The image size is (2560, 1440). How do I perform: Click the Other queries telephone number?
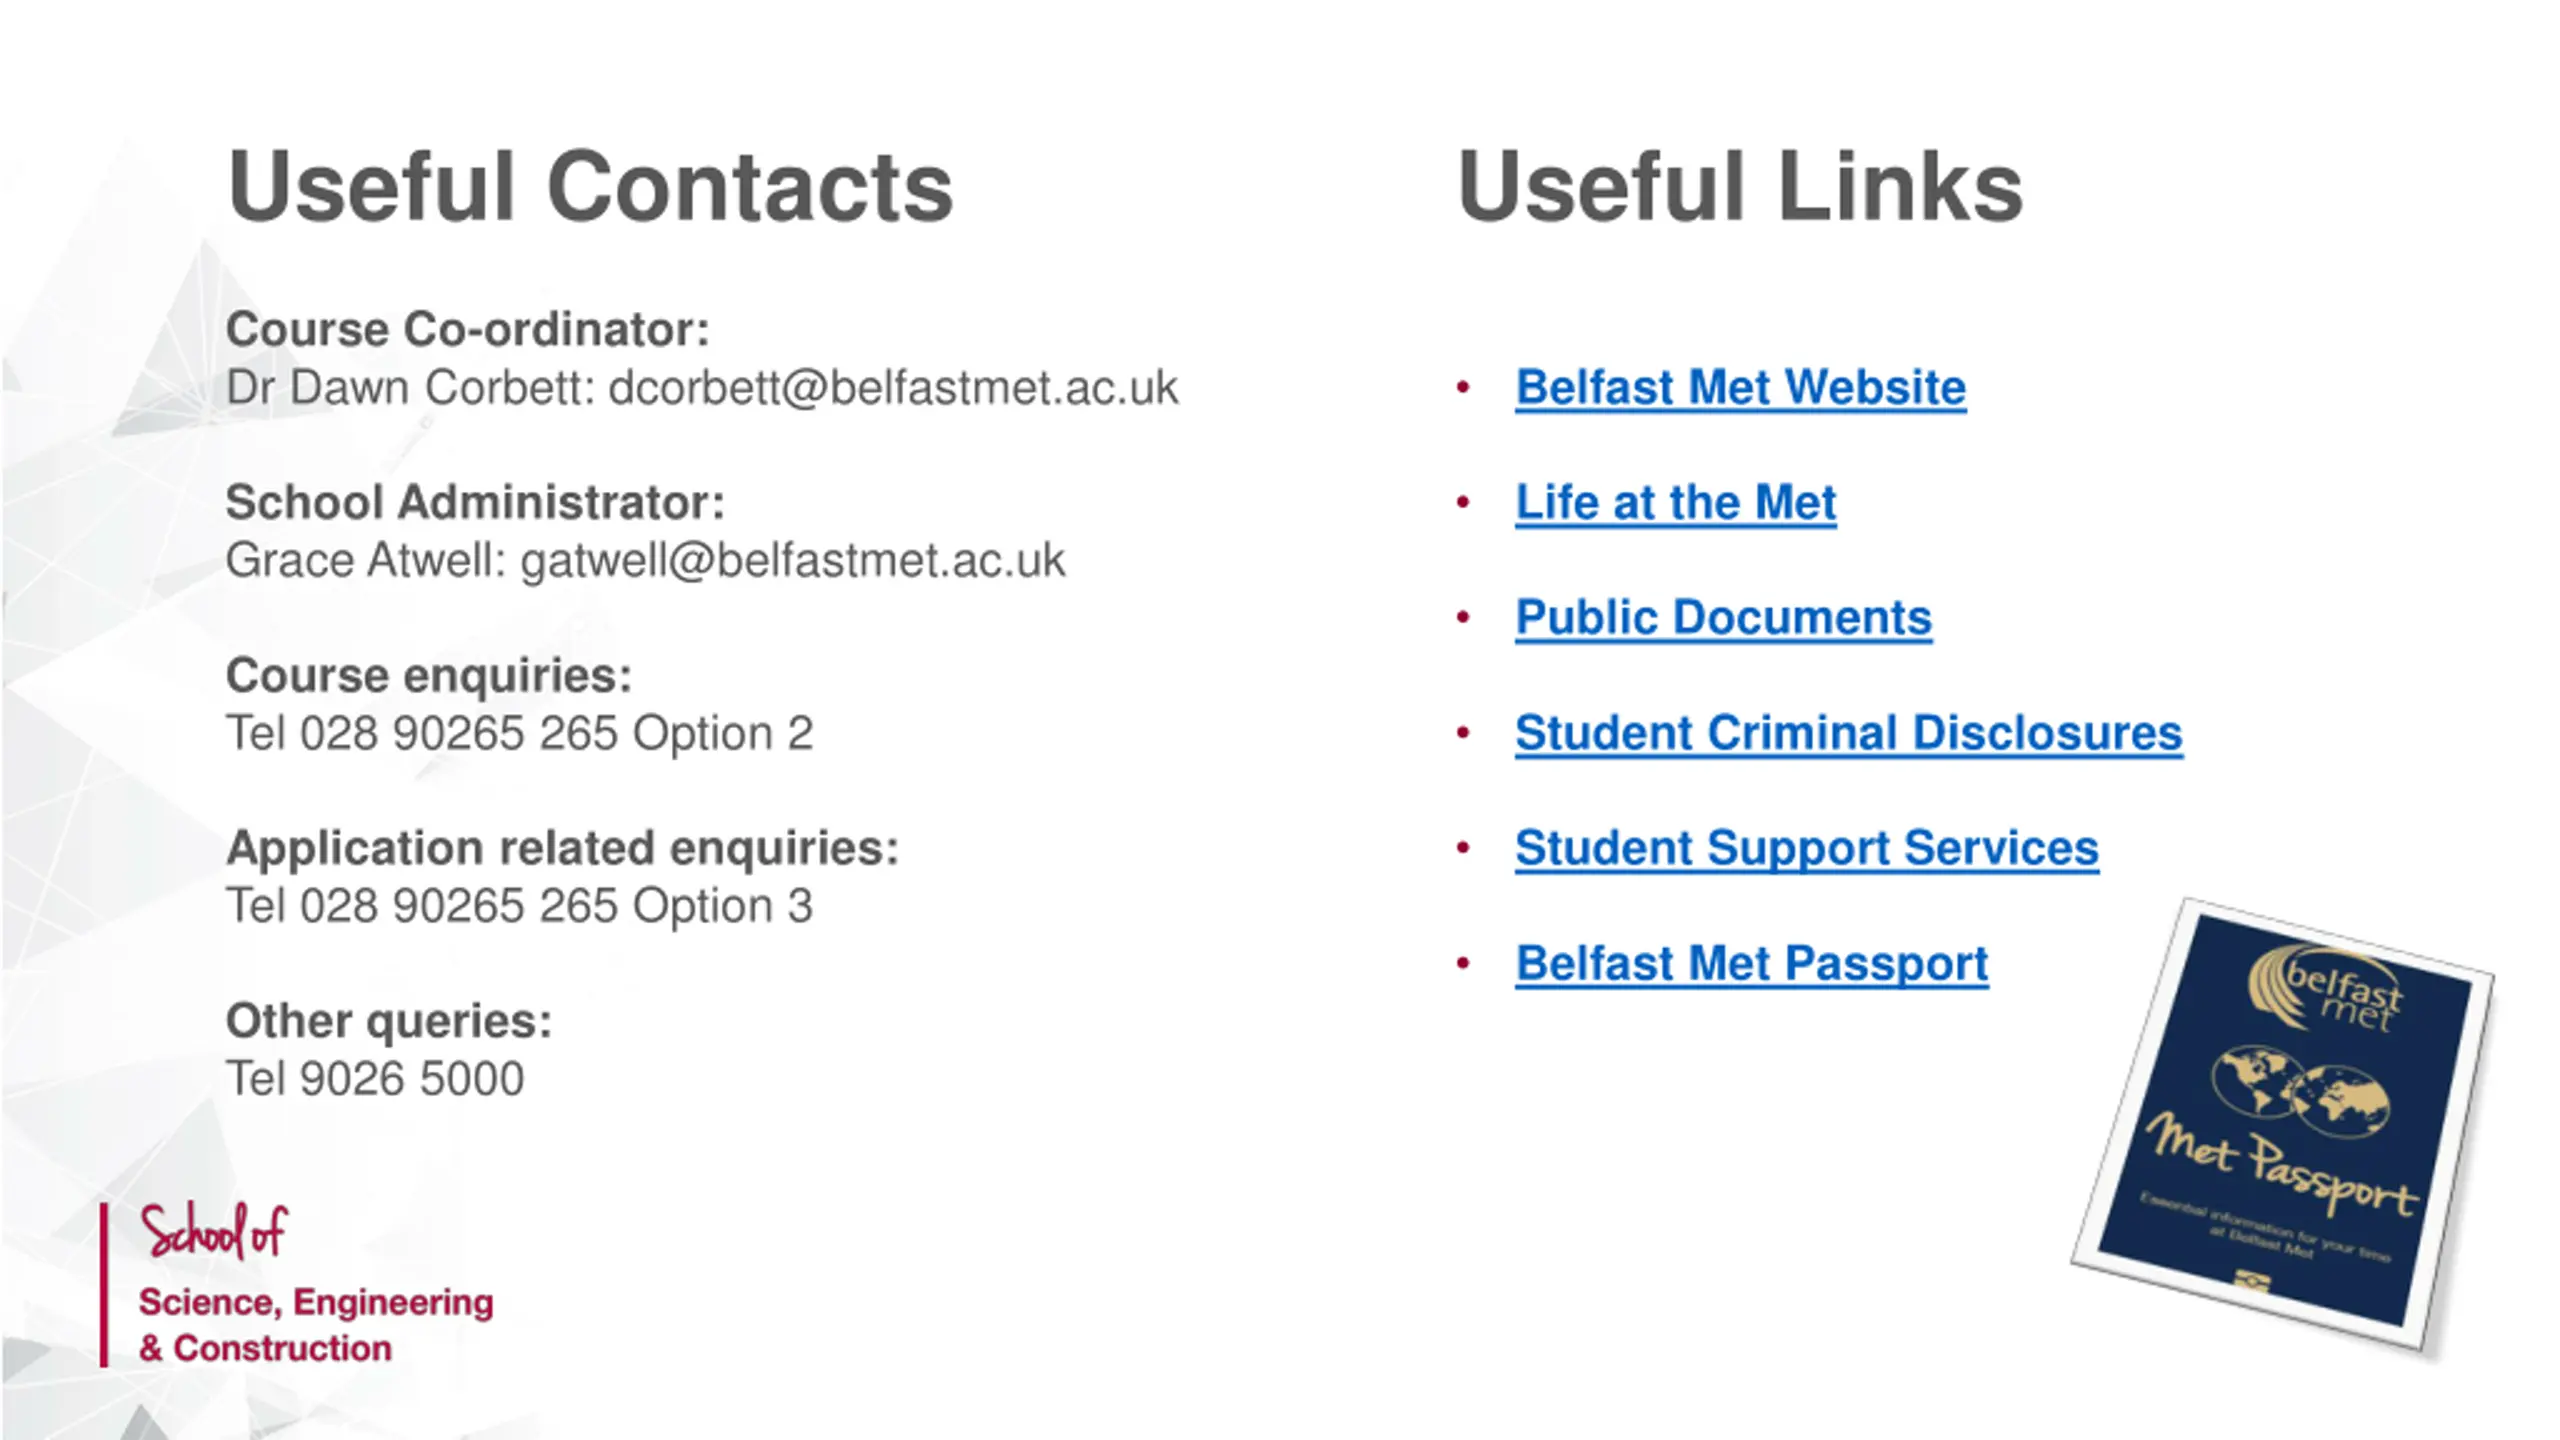[375, 1079]
